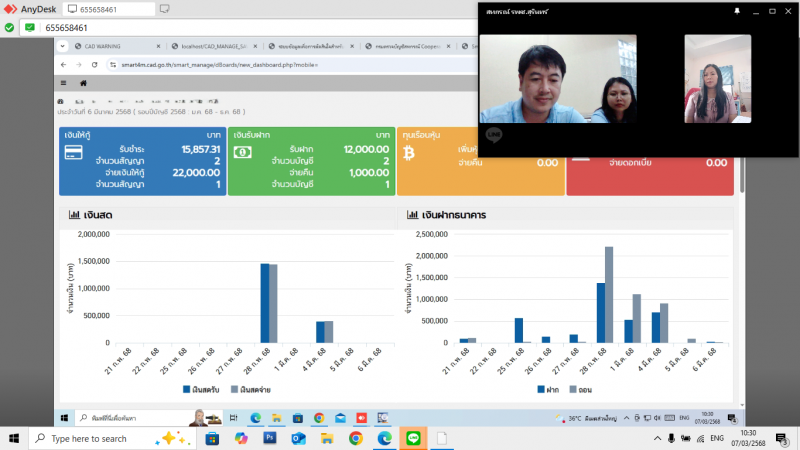Go back in the remote browser
This screenshot has width=800, height=450.
click(x=63, y=65)
